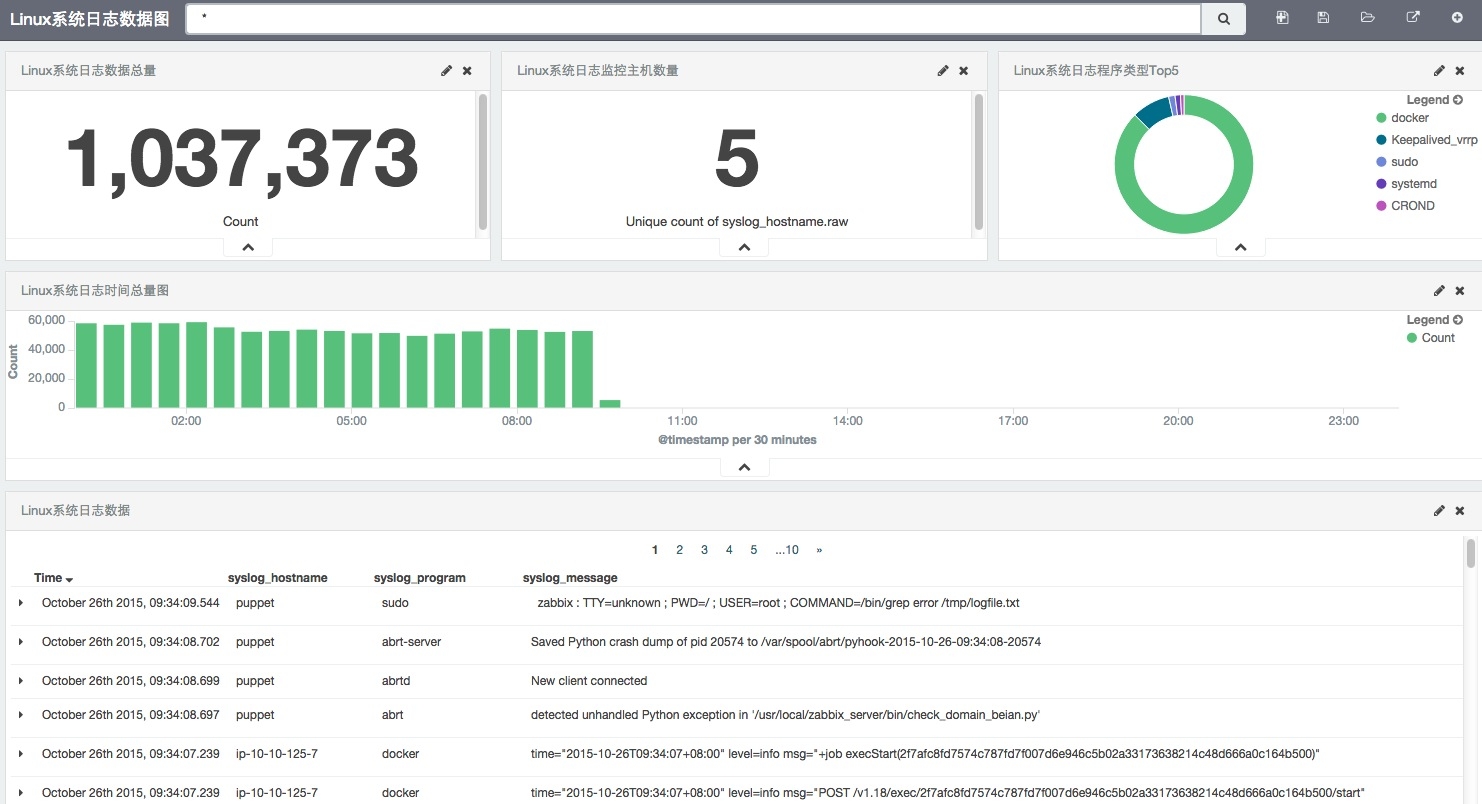Click the scrollbar of the Count metric panel
1482x804 pixels.
click(x=483, y=162)
